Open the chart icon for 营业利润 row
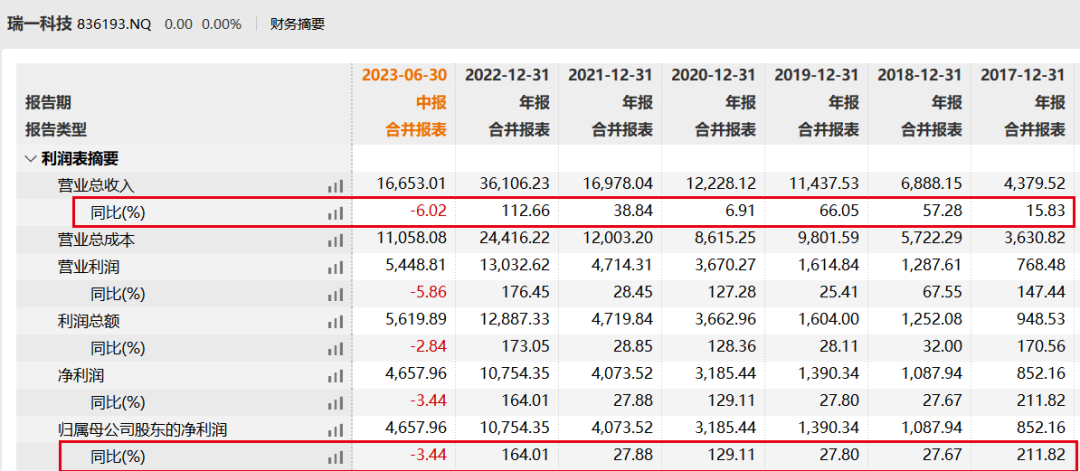Image resolution: width=1080 pixels, height=471 pixels. pos(335,267)
